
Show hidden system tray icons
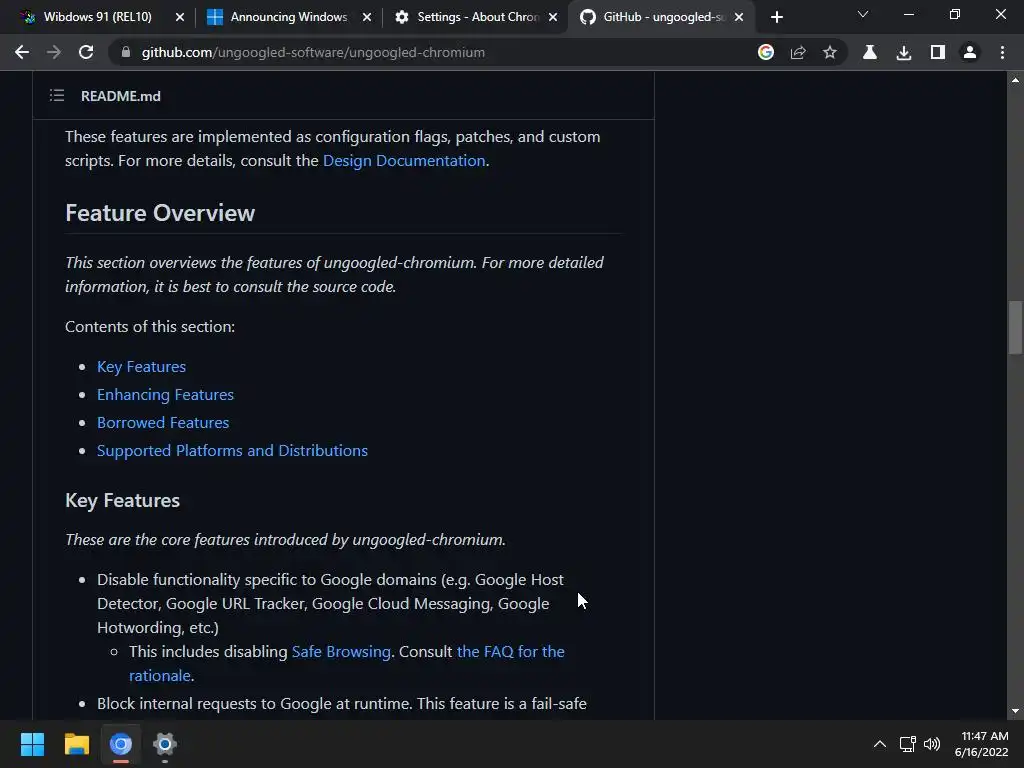[880, 744]
